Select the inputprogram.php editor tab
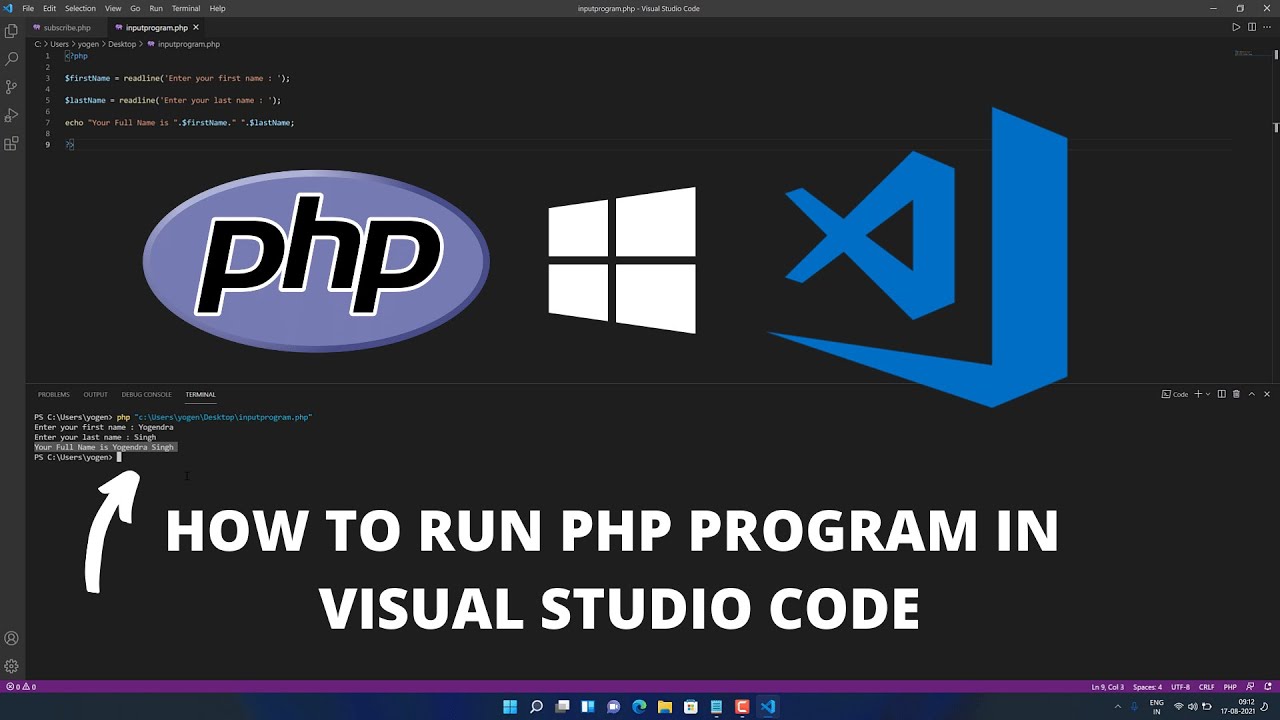 point(156,28)
